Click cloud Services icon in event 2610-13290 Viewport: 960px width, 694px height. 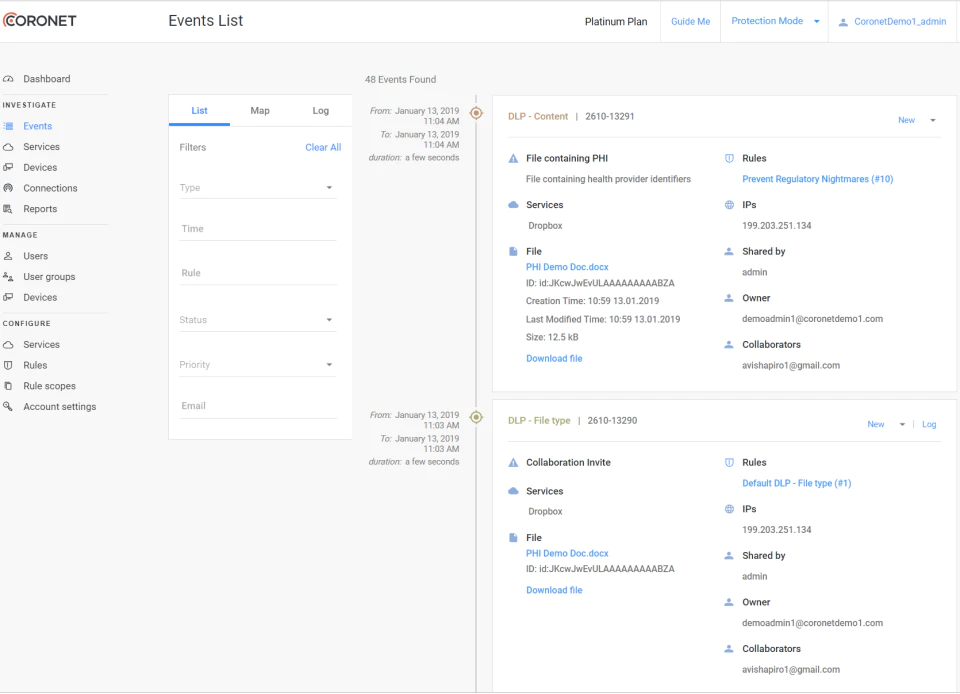[x=513, y=491]
